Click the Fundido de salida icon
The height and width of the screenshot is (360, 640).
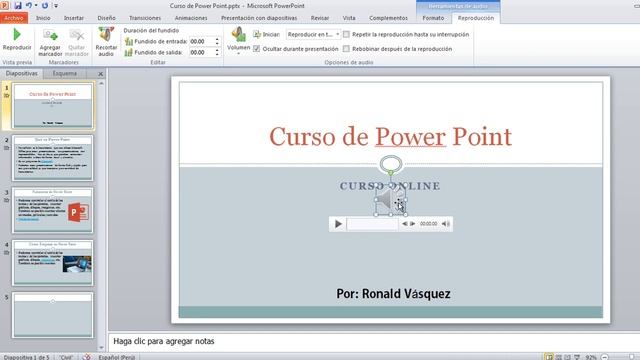click(129, 53)
